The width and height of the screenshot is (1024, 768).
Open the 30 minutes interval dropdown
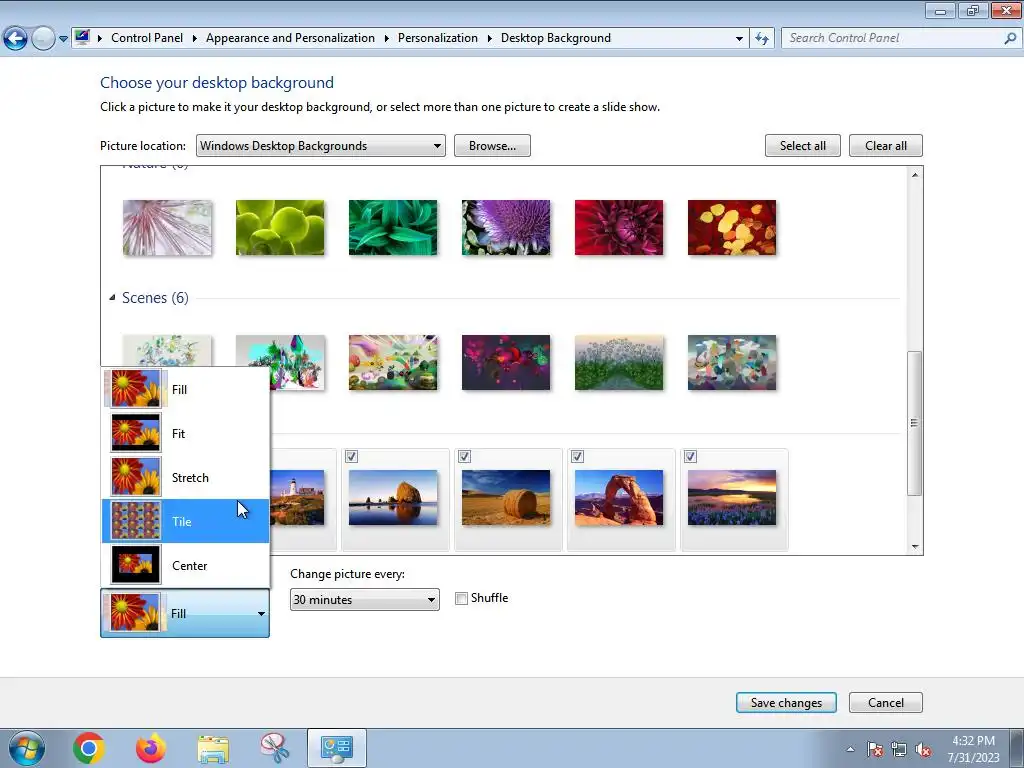click(x=364, y=600)
